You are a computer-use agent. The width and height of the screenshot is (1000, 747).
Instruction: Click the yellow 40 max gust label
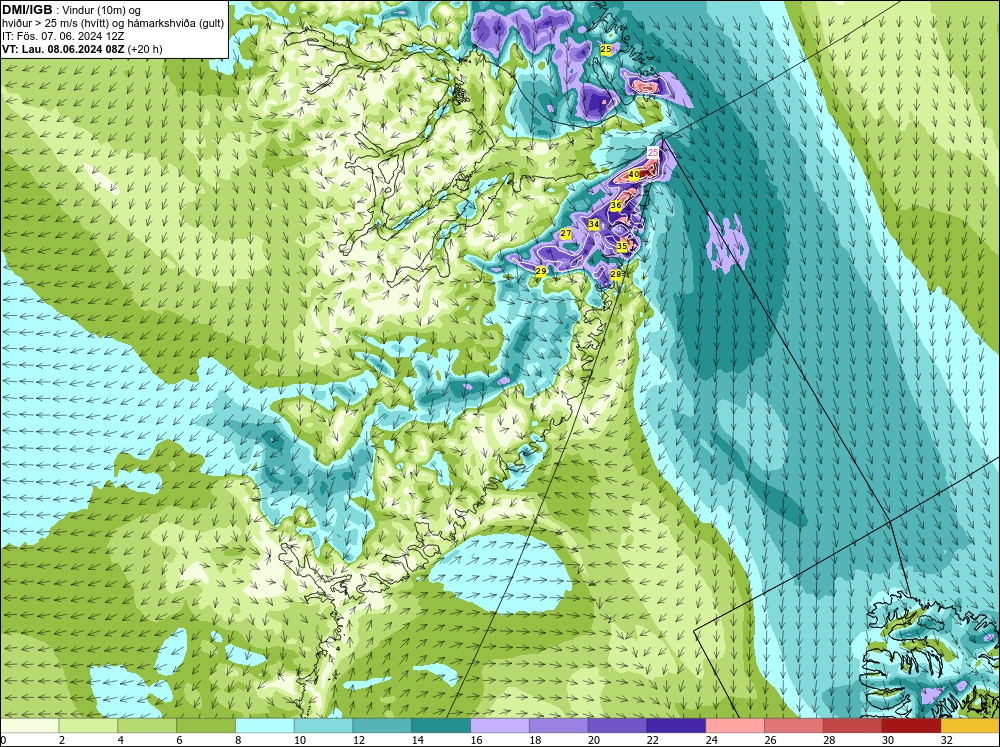coord(634,174)
